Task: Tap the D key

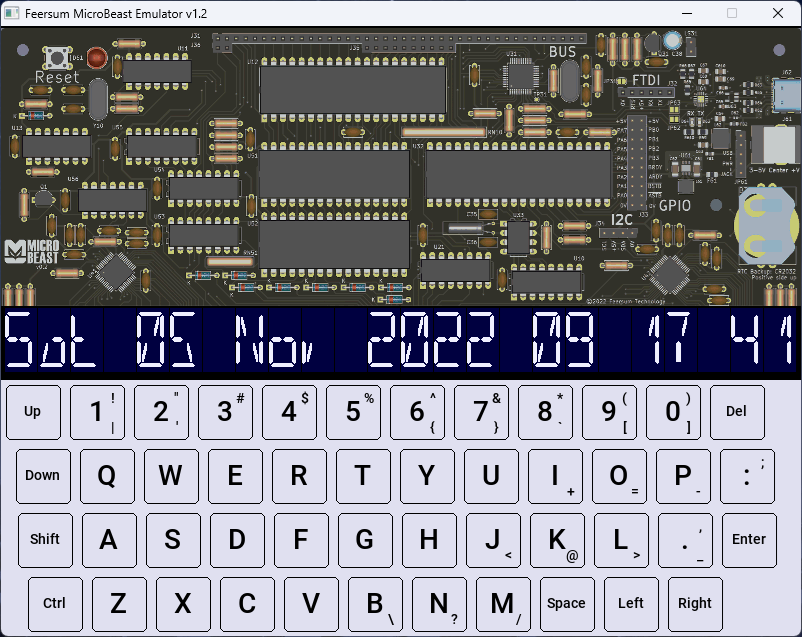Action: point(237,540)
